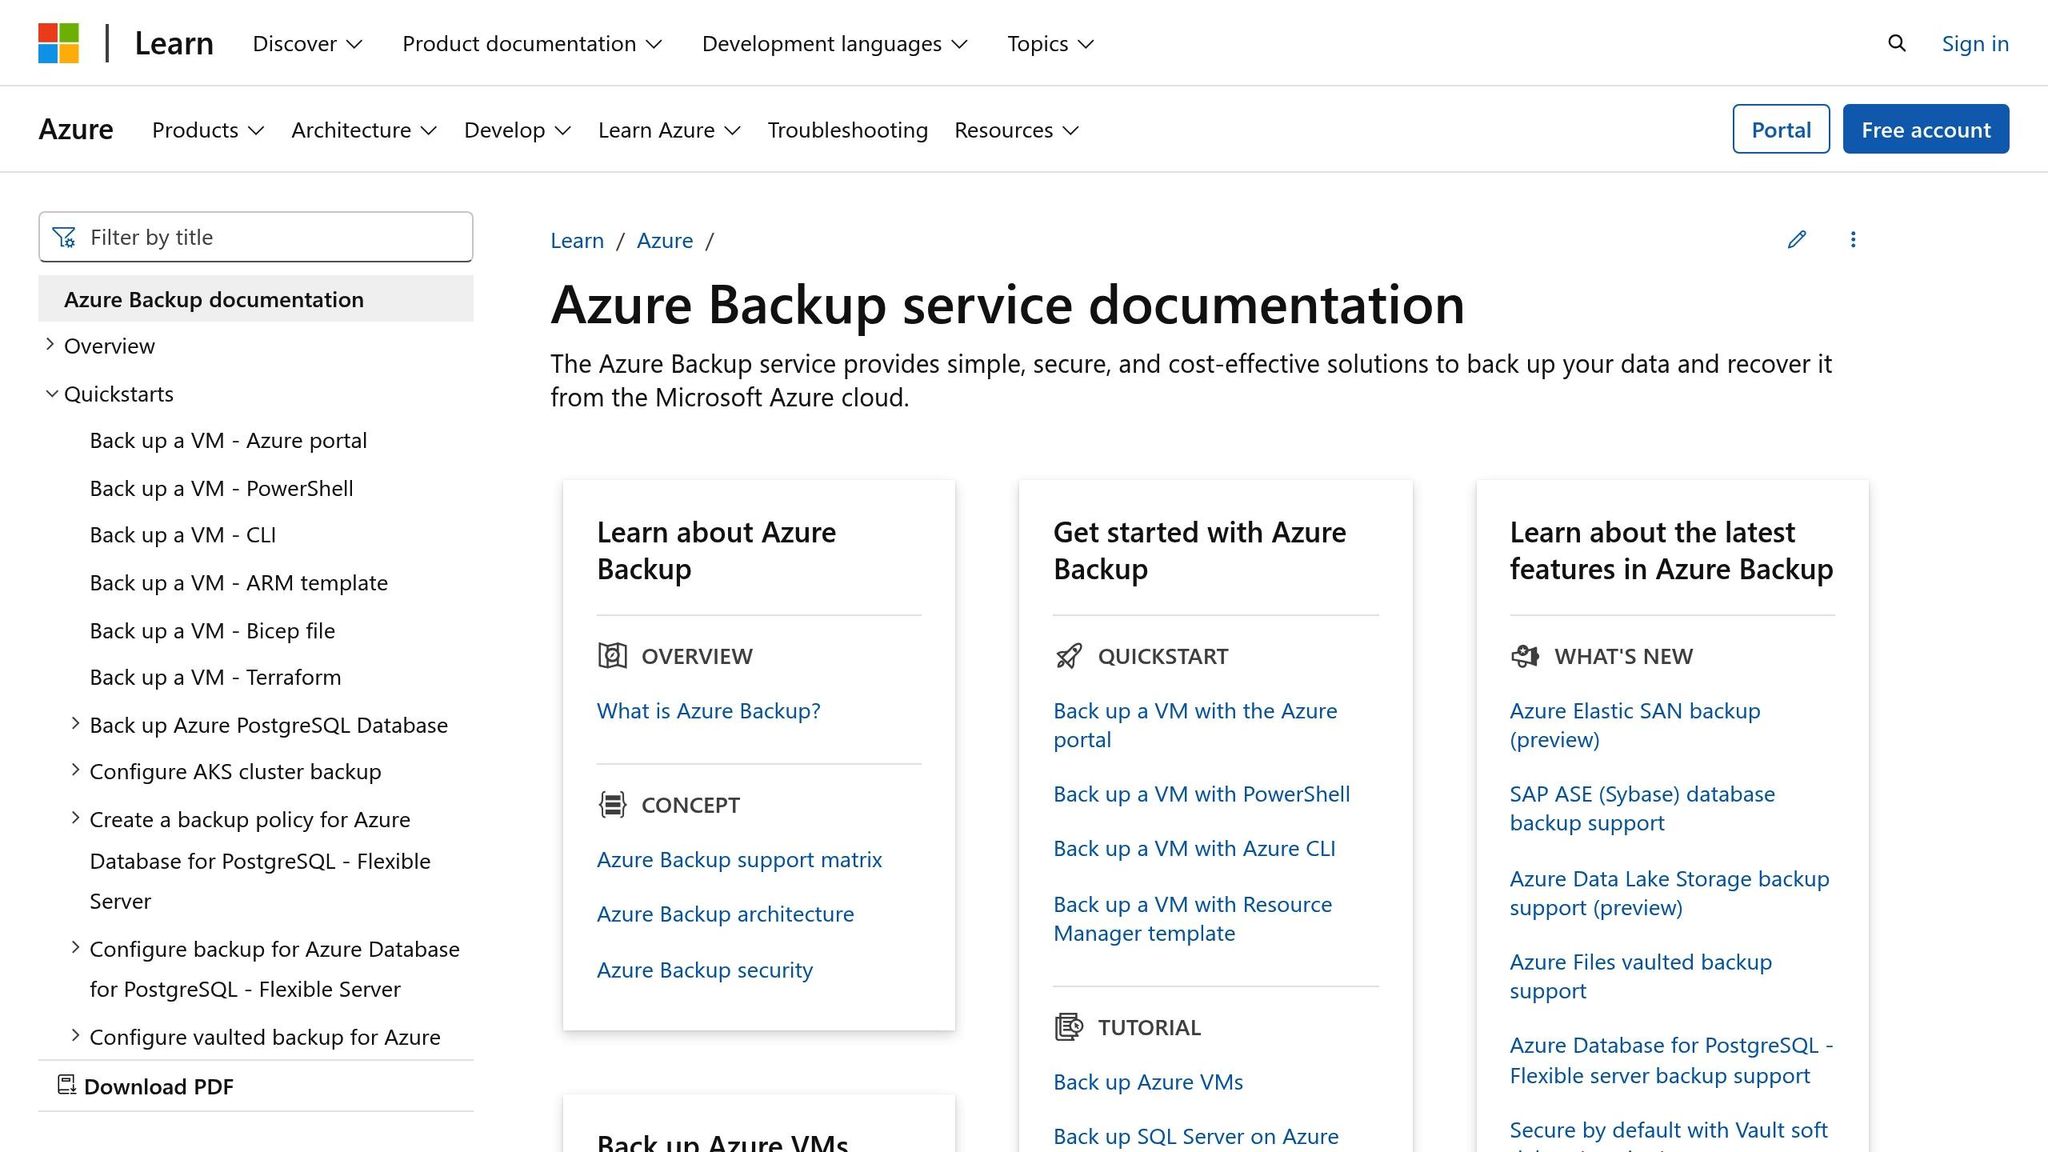Expand Back up Azure PostgreSQL Database node
This screenshot has height=1152, width=2048.
[x=75, y=723]
